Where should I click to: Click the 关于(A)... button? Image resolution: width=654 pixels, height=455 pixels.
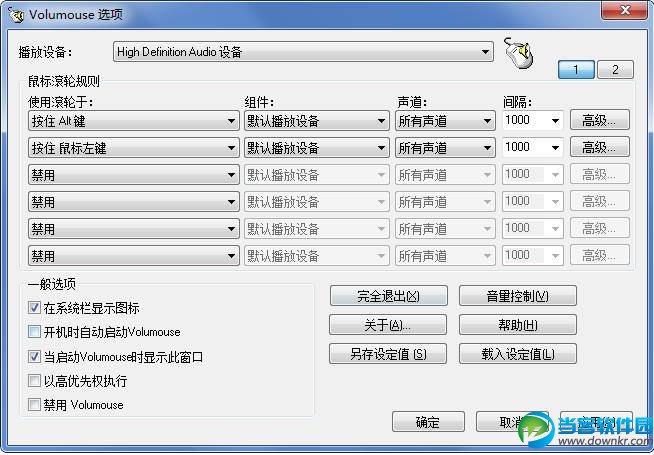coord(388,325)
